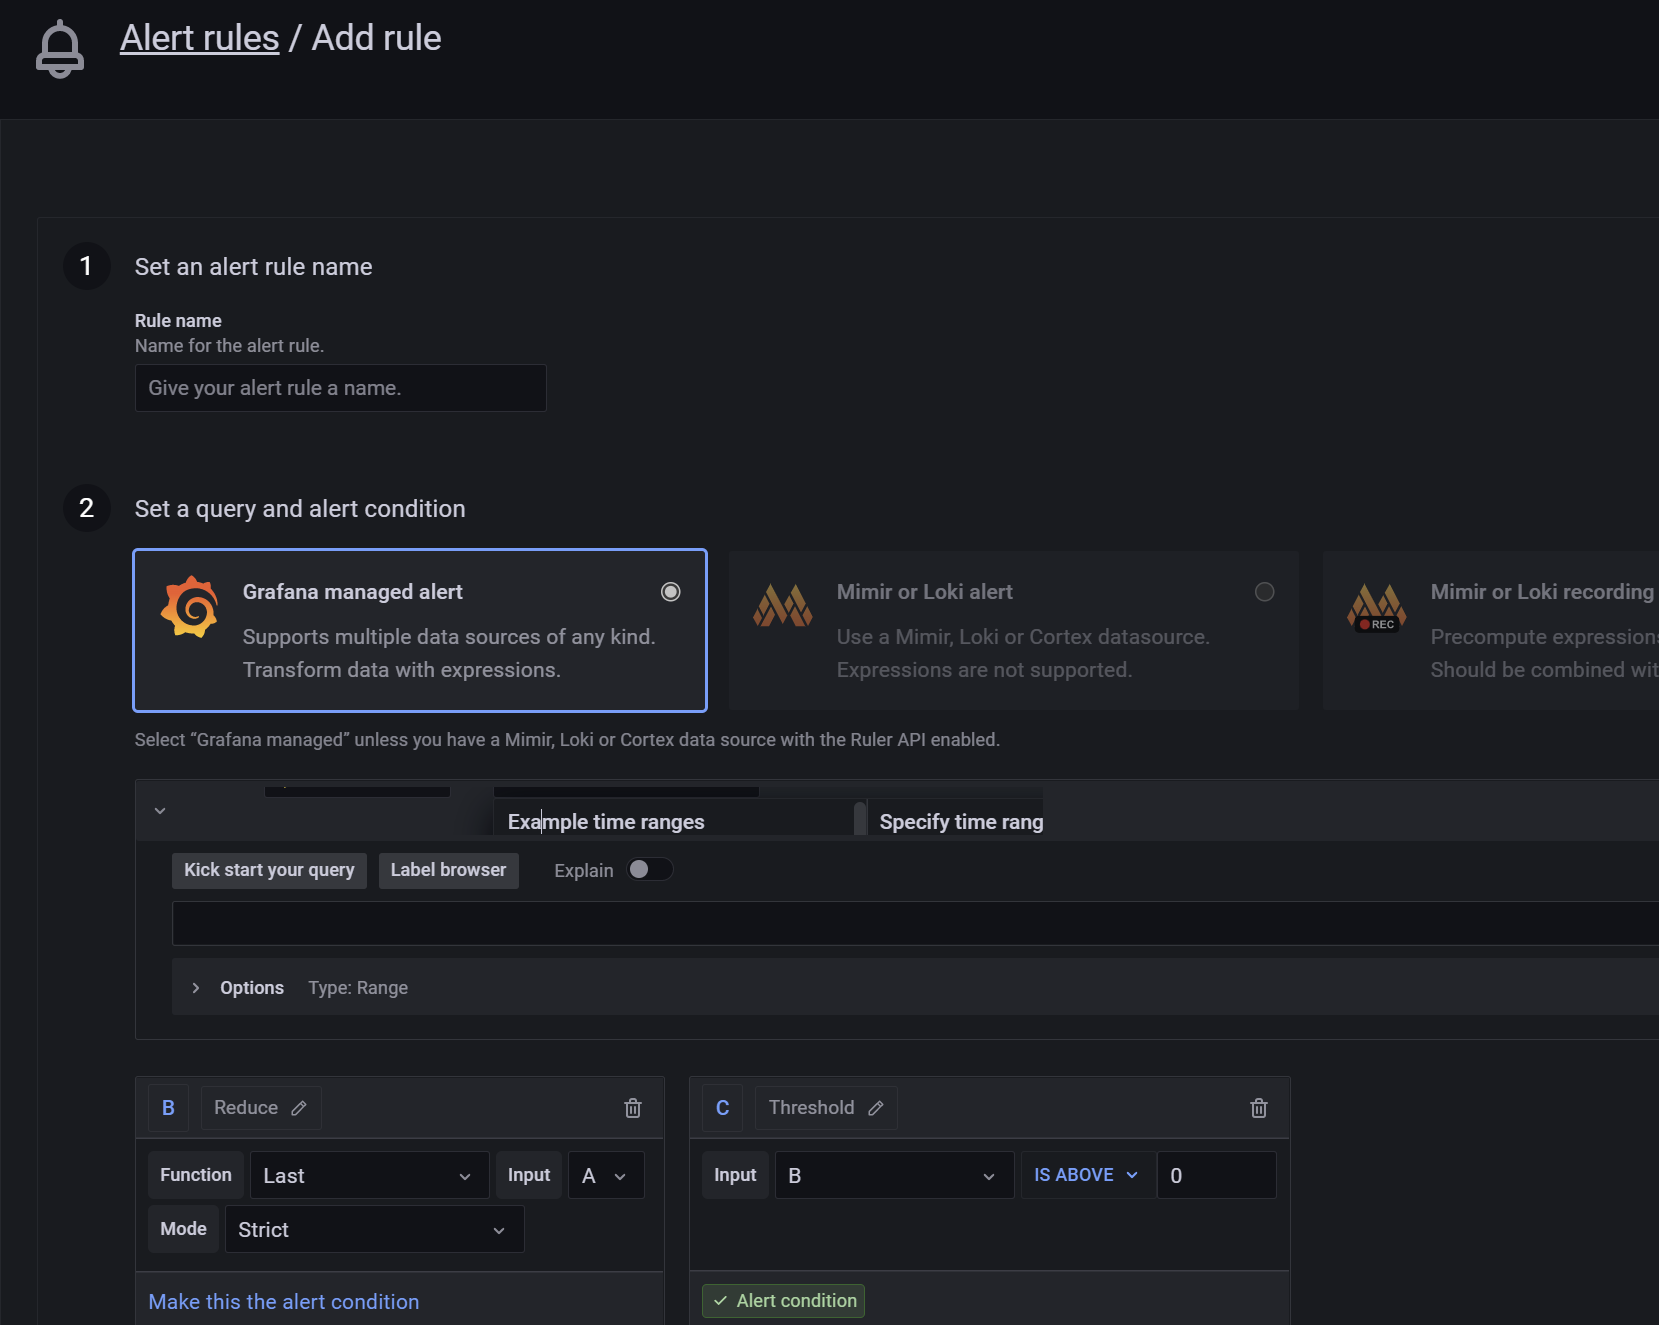Delete the Reduce expression with the trash icon
The image size is (1659, 1325).
(632, 1107)
